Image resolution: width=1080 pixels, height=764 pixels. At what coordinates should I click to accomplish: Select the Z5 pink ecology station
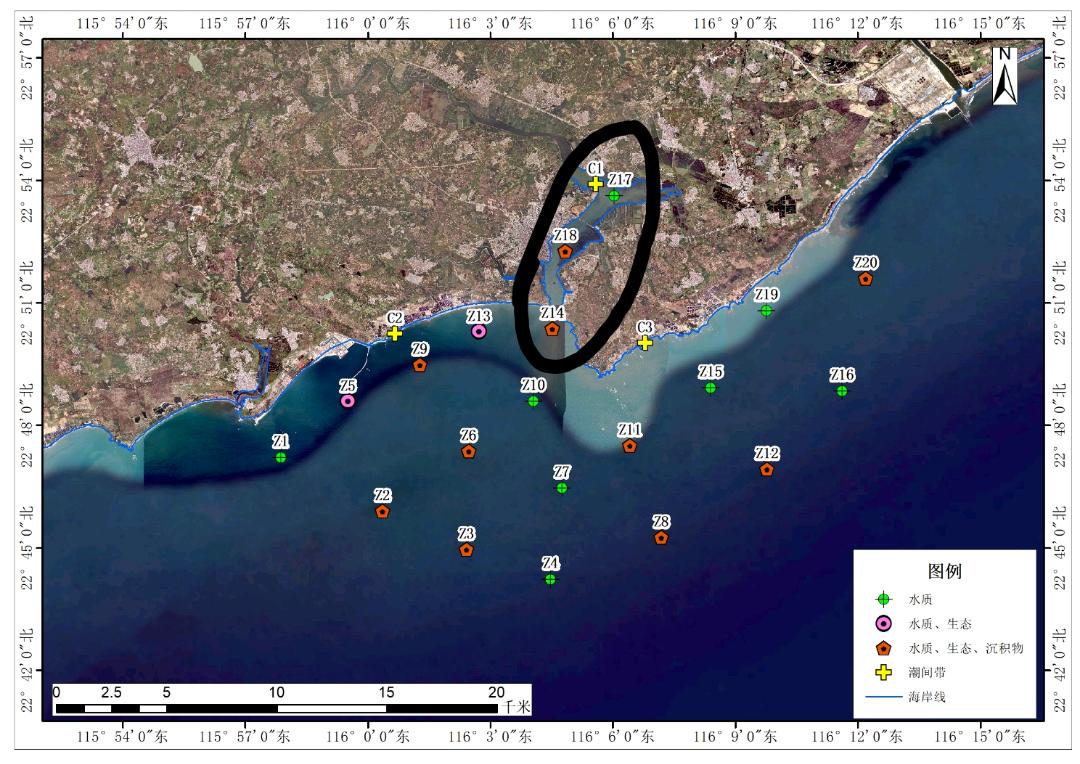click(348, 400)
